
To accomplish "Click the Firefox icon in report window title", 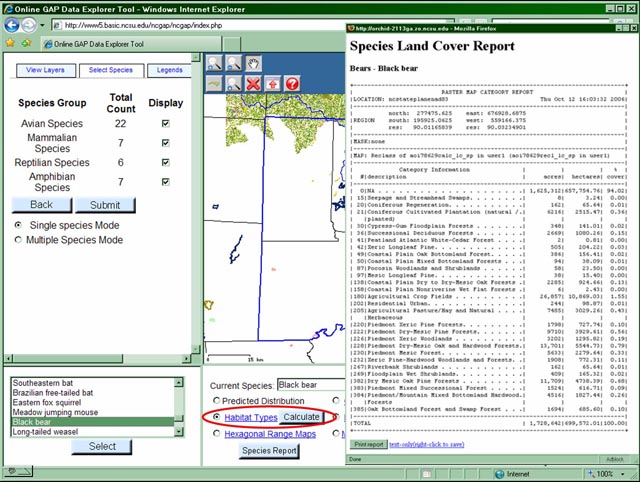I will tap(351, 28).
